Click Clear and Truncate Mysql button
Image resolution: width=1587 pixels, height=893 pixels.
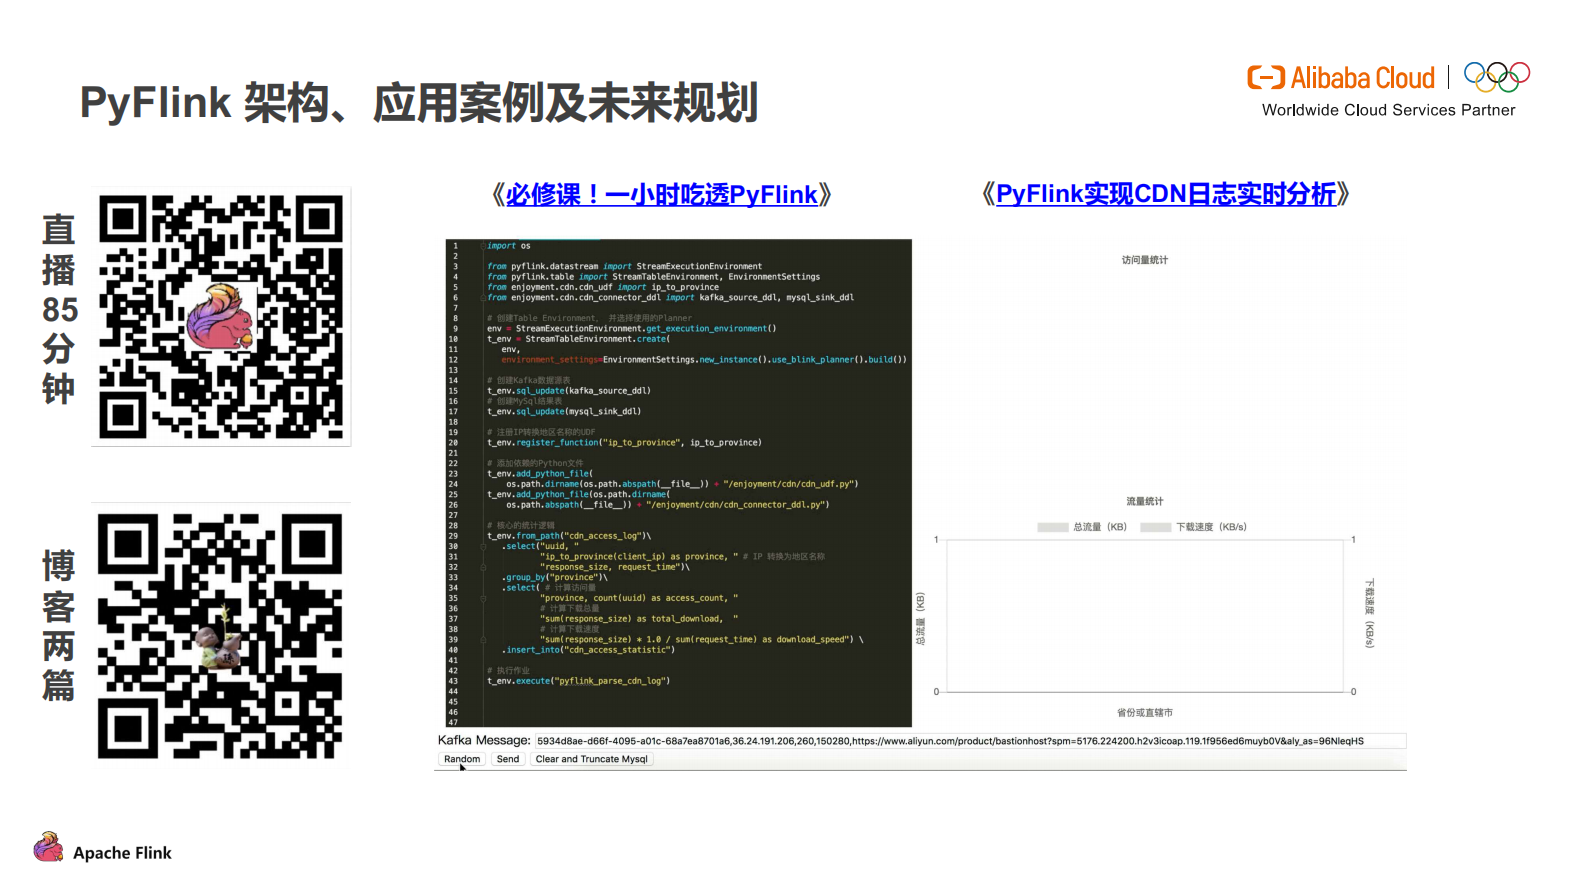point(592,759)
